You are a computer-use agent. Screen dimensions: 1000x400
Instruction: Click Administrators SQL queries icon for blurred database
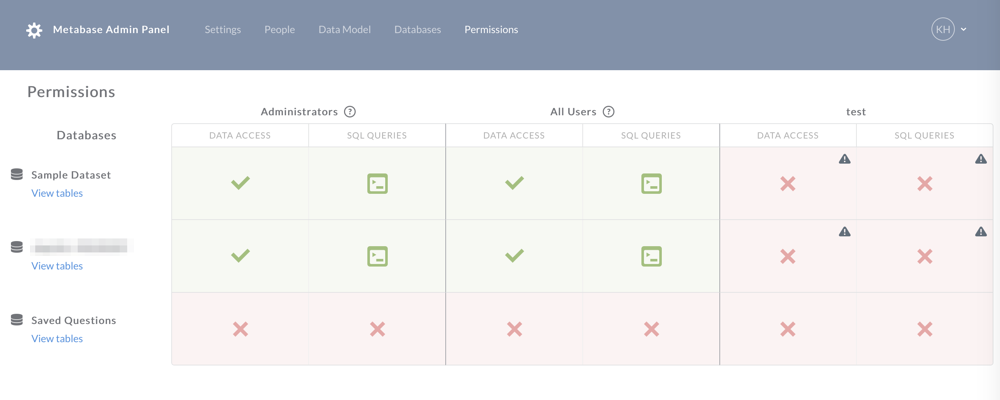(378, 256)
